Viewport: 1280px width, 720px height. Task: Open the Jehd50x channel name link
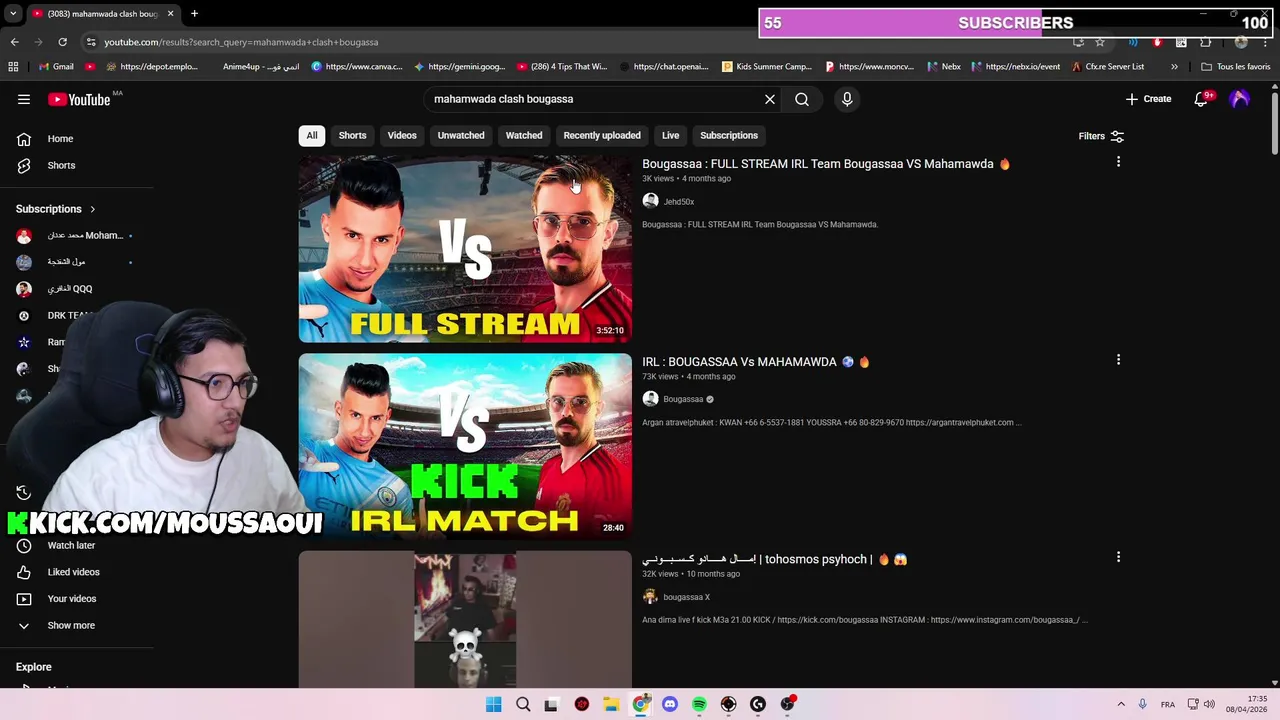pyautogui.click(x=679, y=202)
